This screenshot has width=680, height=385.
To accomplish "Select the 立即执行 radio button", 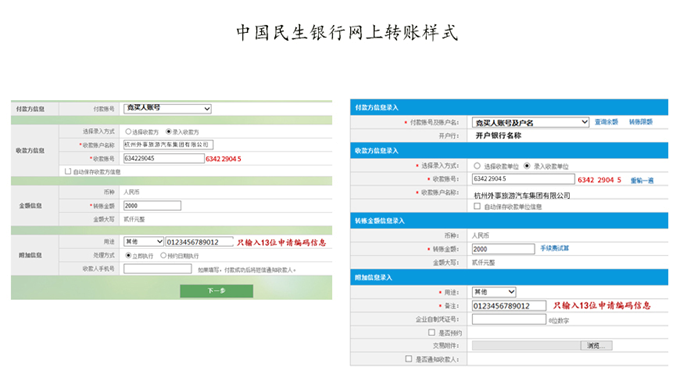I will click(128, 255).
